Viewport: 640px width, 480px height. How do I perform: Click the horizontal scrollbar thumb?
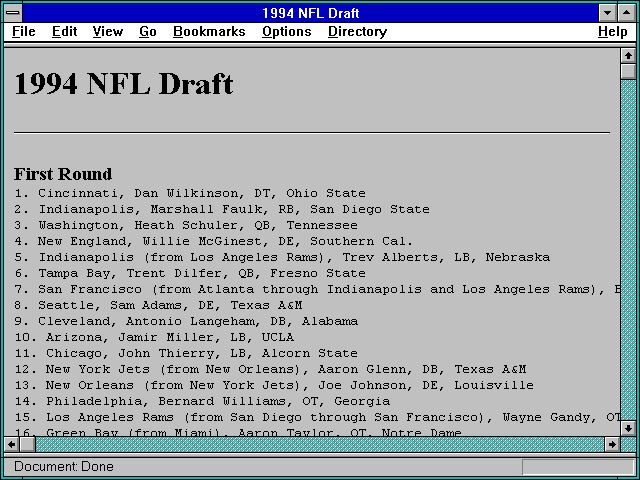(x=28, y=444)
